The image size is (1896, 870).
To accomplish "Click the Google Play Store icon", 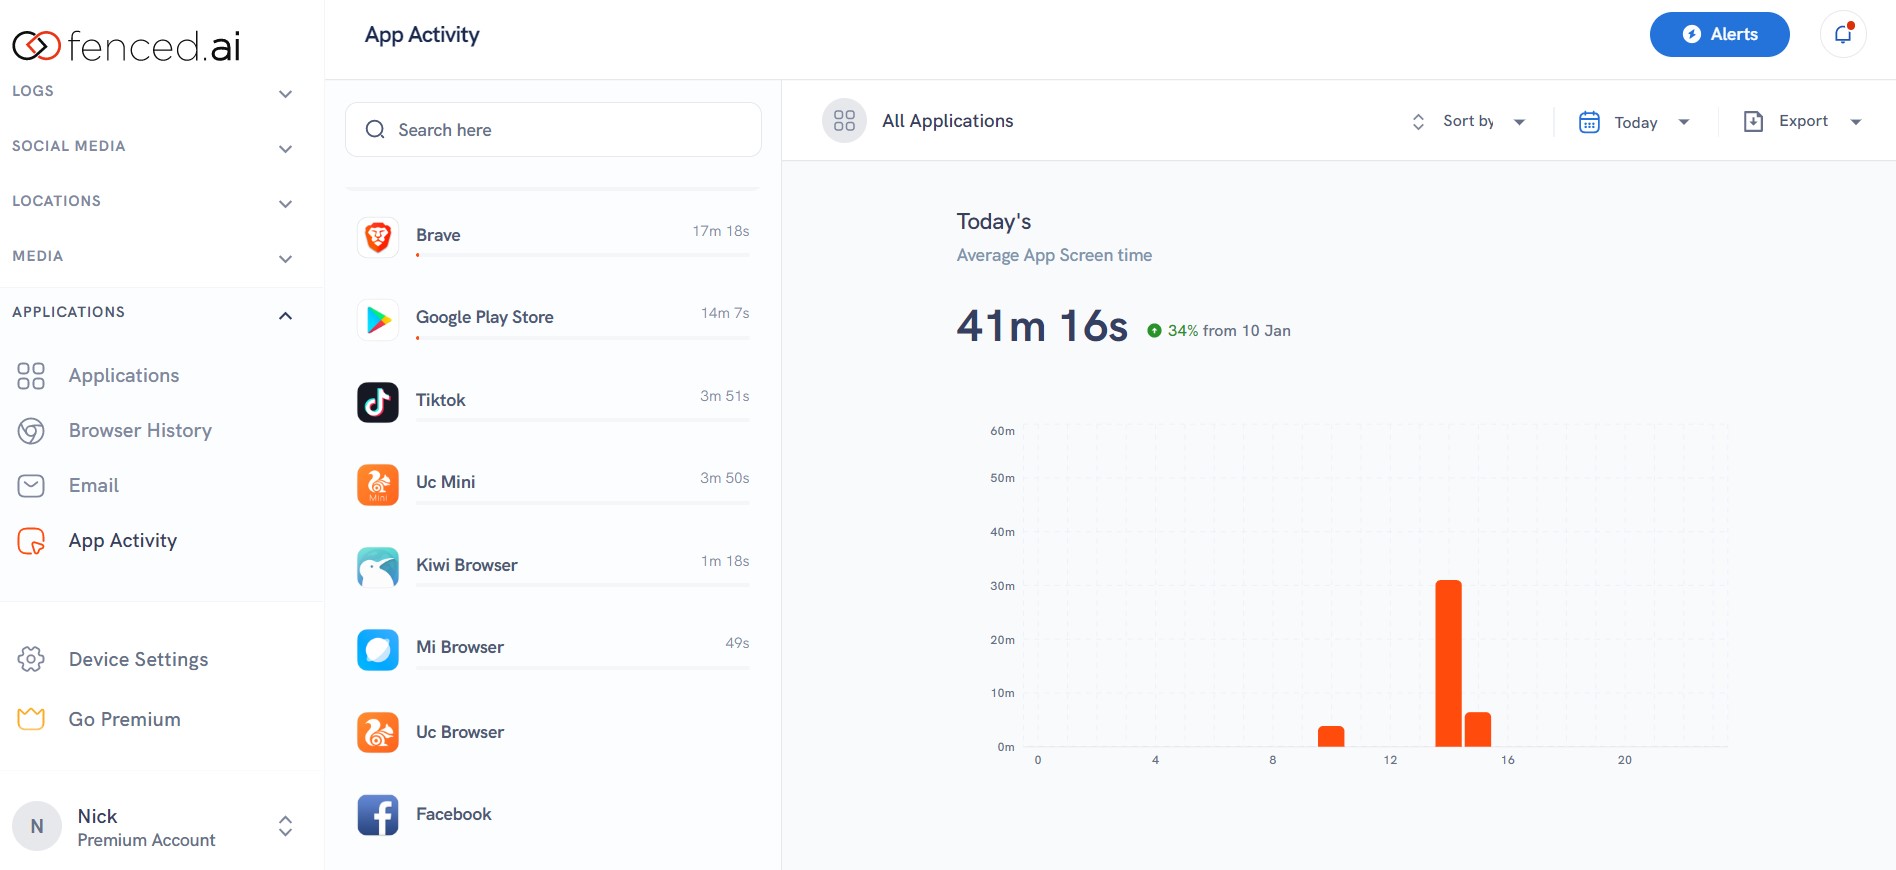I will coord(378,319).
